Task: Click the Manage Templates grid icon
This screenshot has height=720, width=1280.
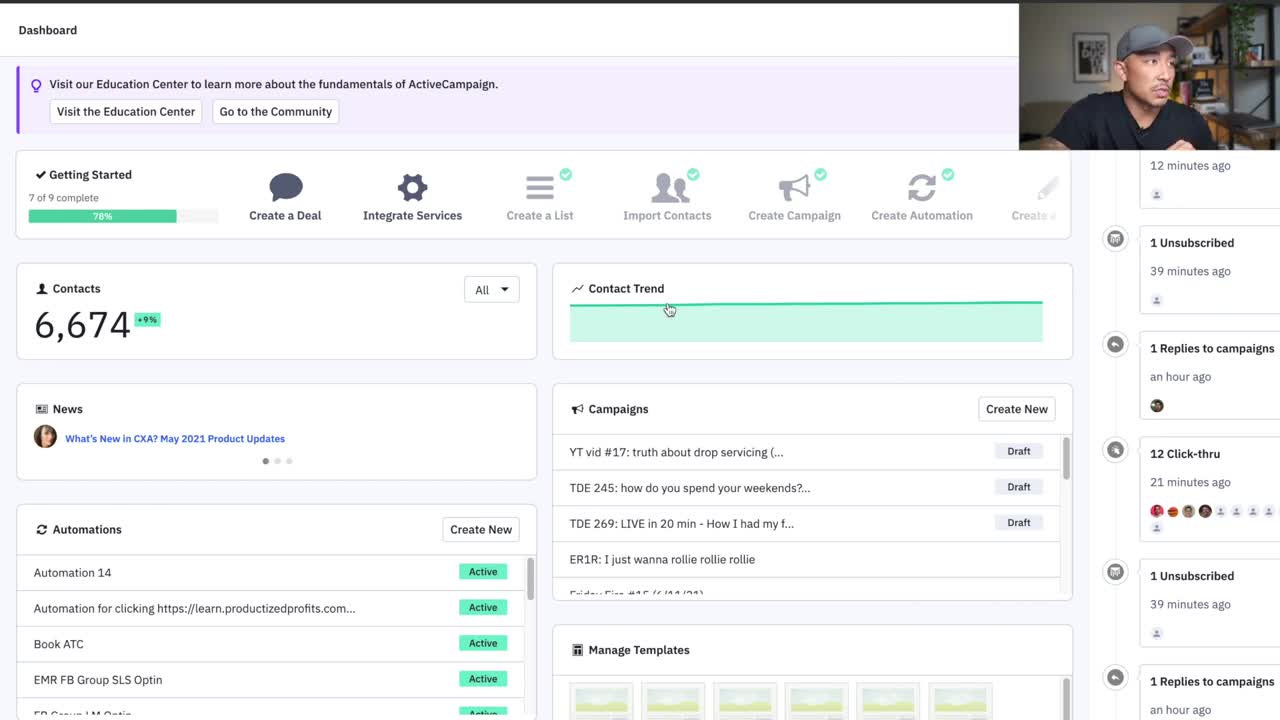Action: coord(577,650)
